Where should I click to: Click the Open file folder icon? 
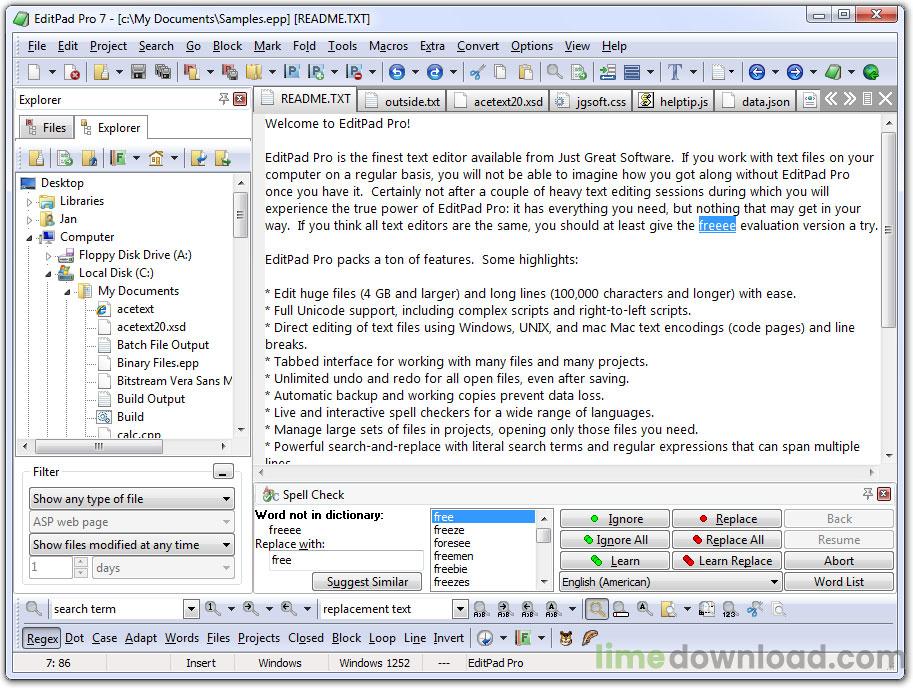101,72
